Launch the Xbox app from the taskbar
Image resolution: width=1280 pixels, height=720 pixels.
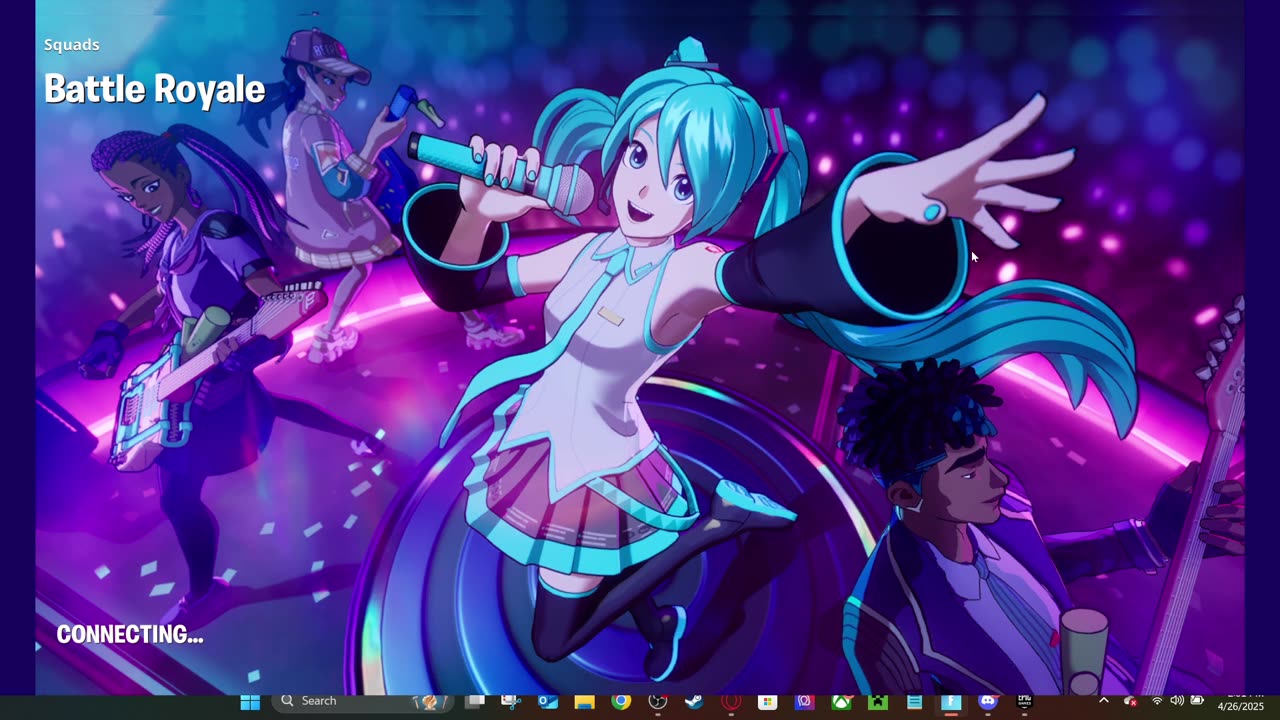[841, 702]
